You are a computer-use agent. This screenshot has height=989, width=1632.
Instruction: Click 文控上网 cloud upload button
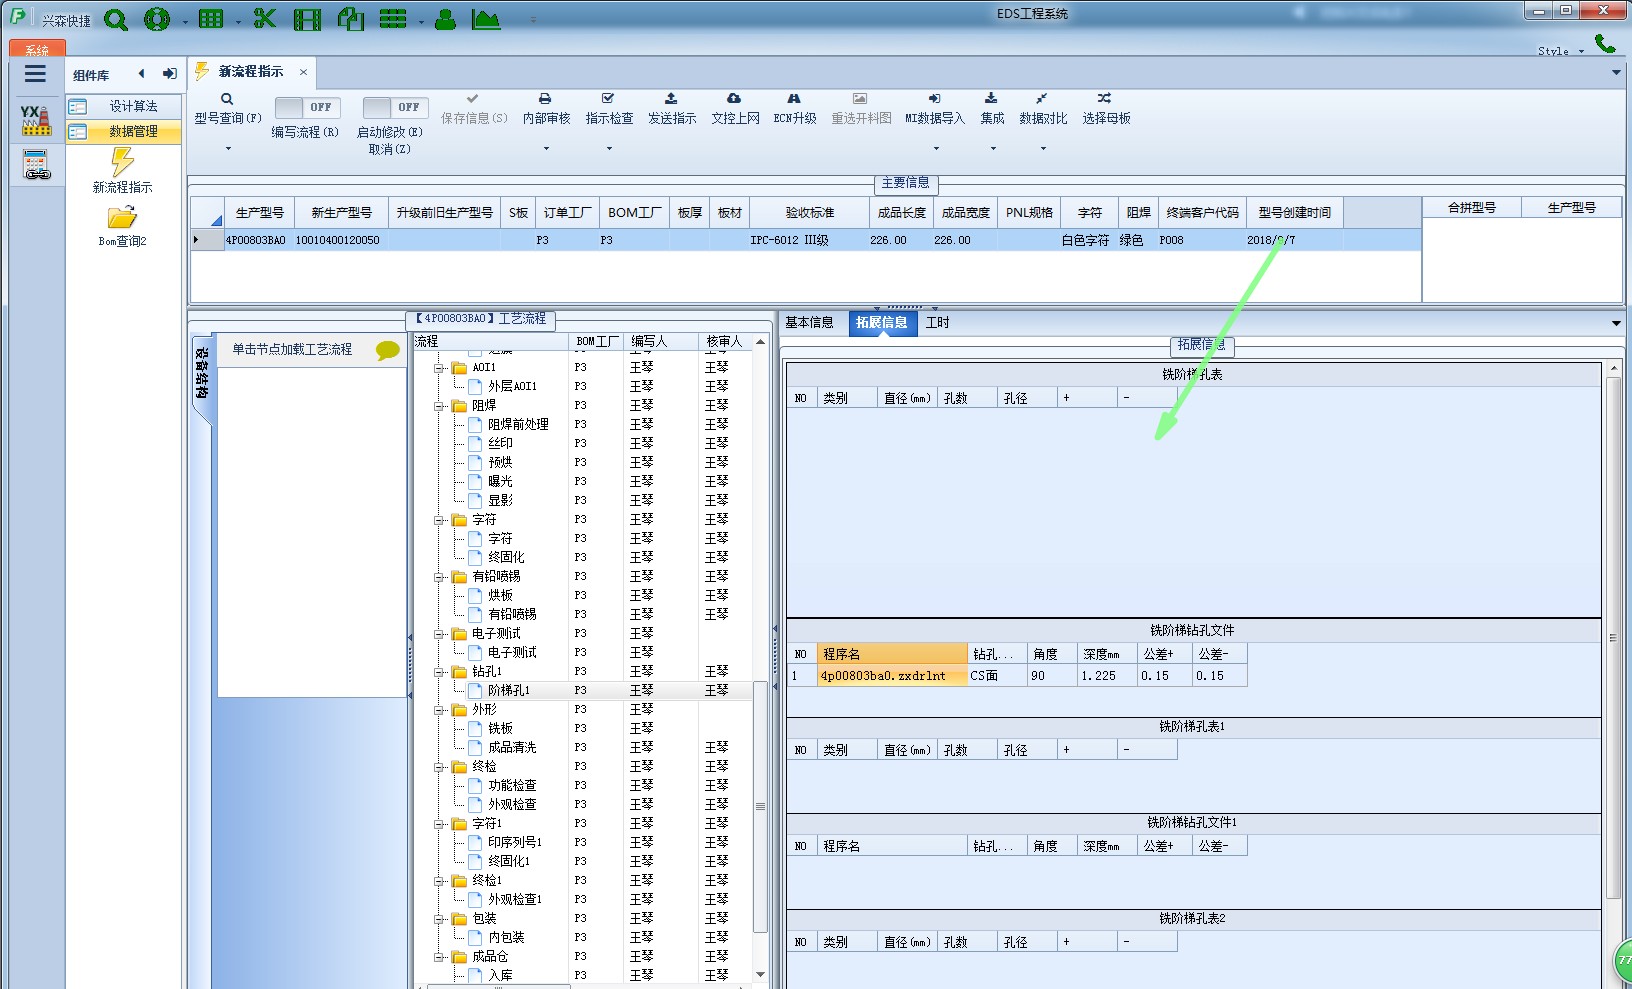pos(735,108)
